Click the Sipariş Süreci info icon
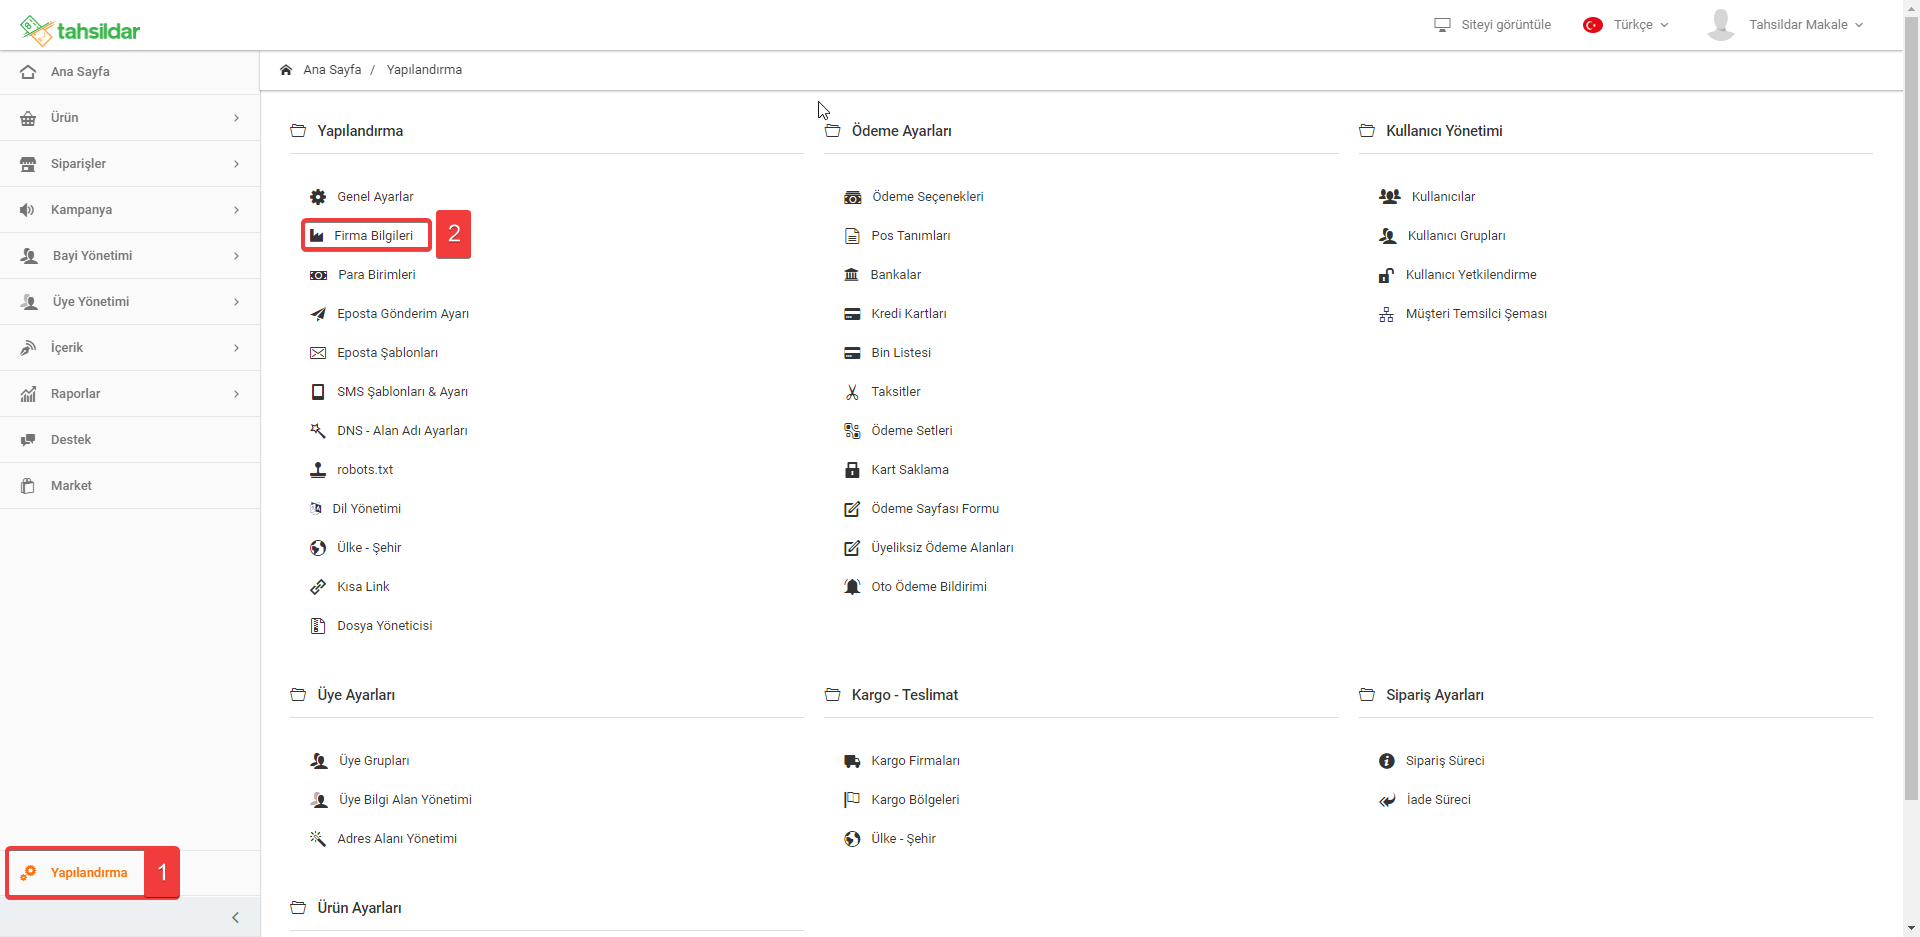The height and width of the screenshot is (937, 1920). (x=1386, y=761)
